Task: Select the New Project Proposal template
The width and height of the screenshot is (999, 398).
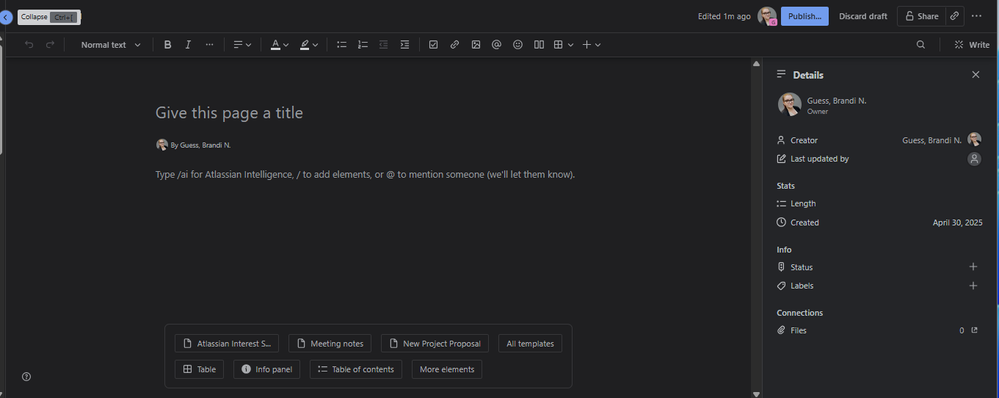Action: click(x=435, y=343)
